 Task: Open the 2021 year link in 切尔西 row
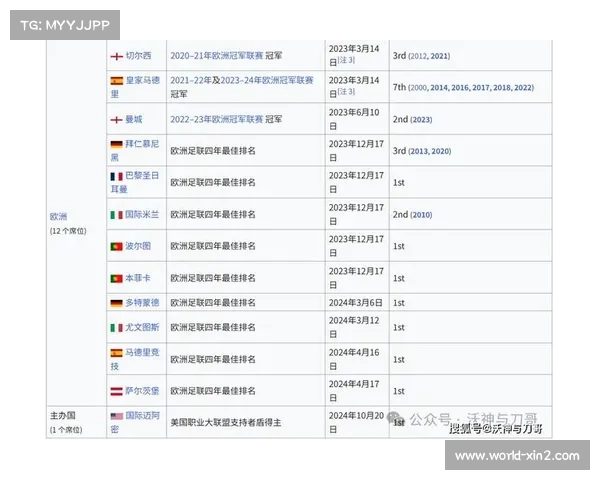[439, 56]
